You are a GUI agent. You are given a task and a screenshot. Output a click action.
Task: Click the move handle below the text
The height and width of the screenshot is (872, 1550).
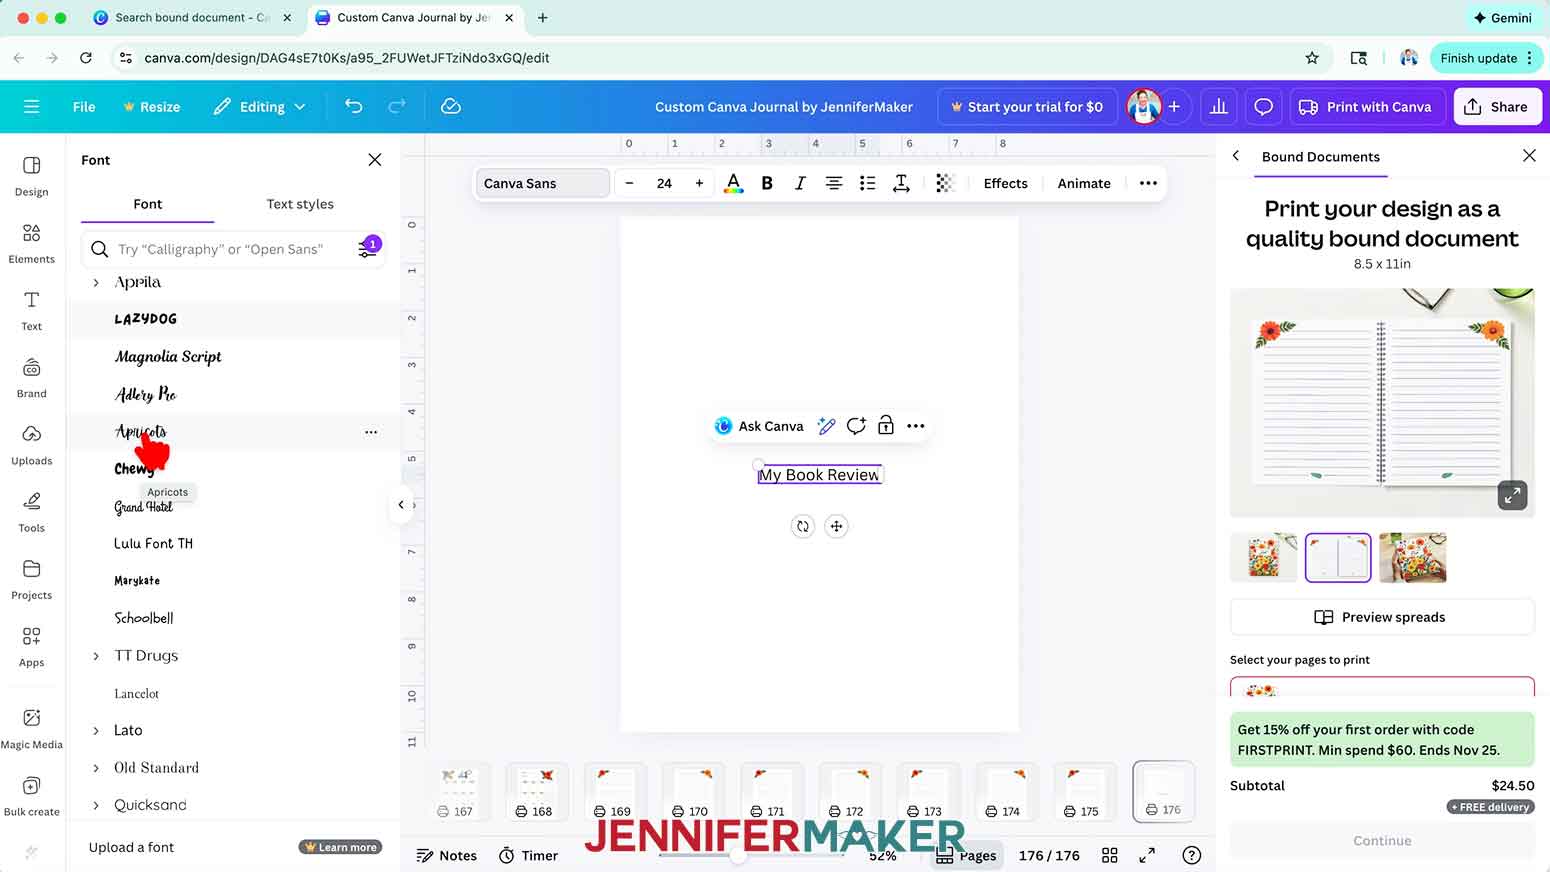[x=837, y=526]
